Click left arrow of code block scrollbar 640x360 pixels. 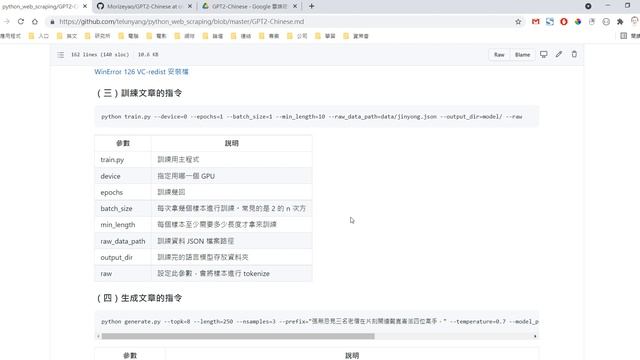(98, 336)
